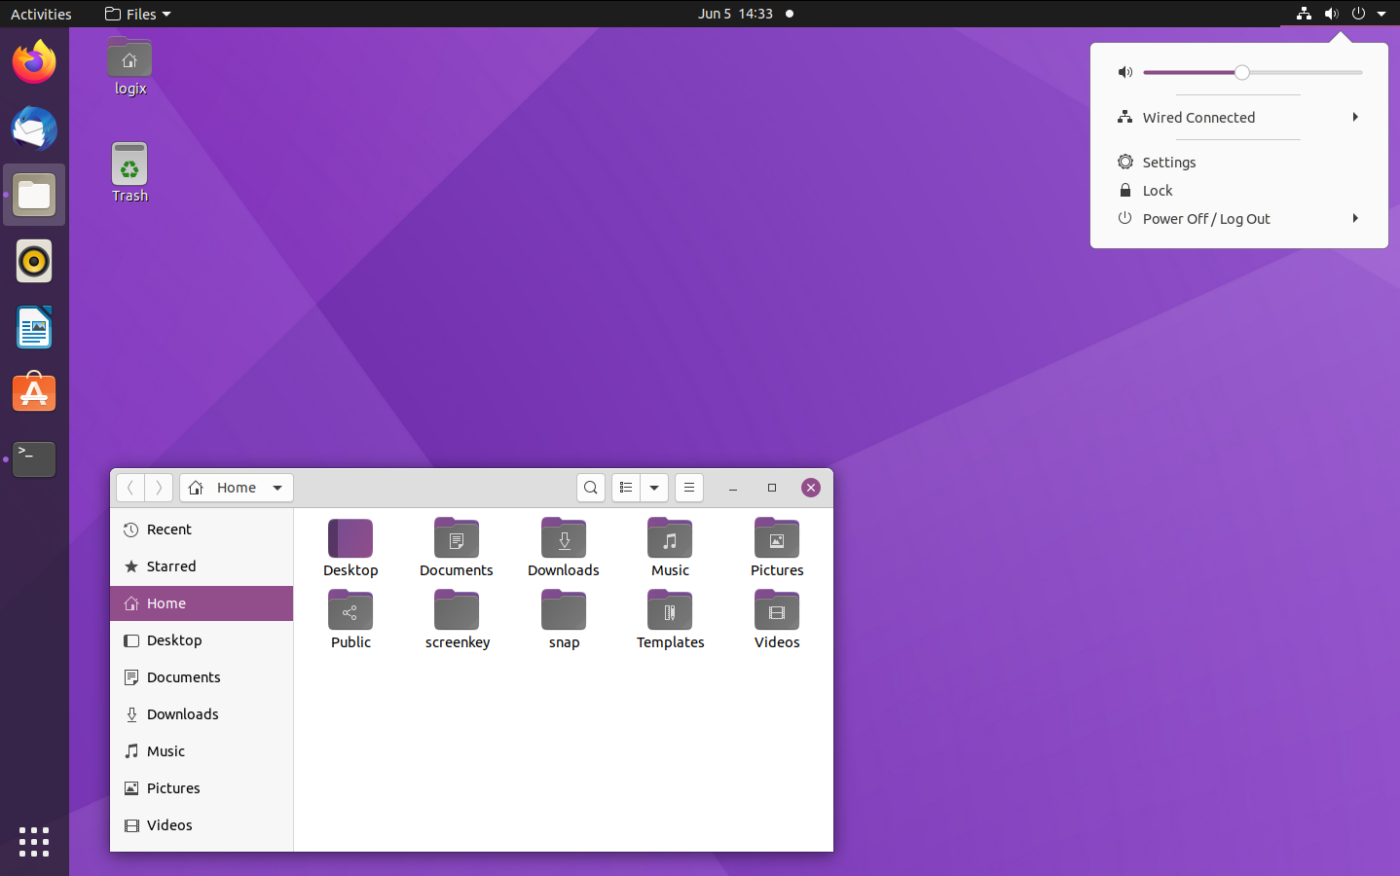Screen dimensions: 1400x876
Task: Adjust the volume slider
Action: 1243,72
